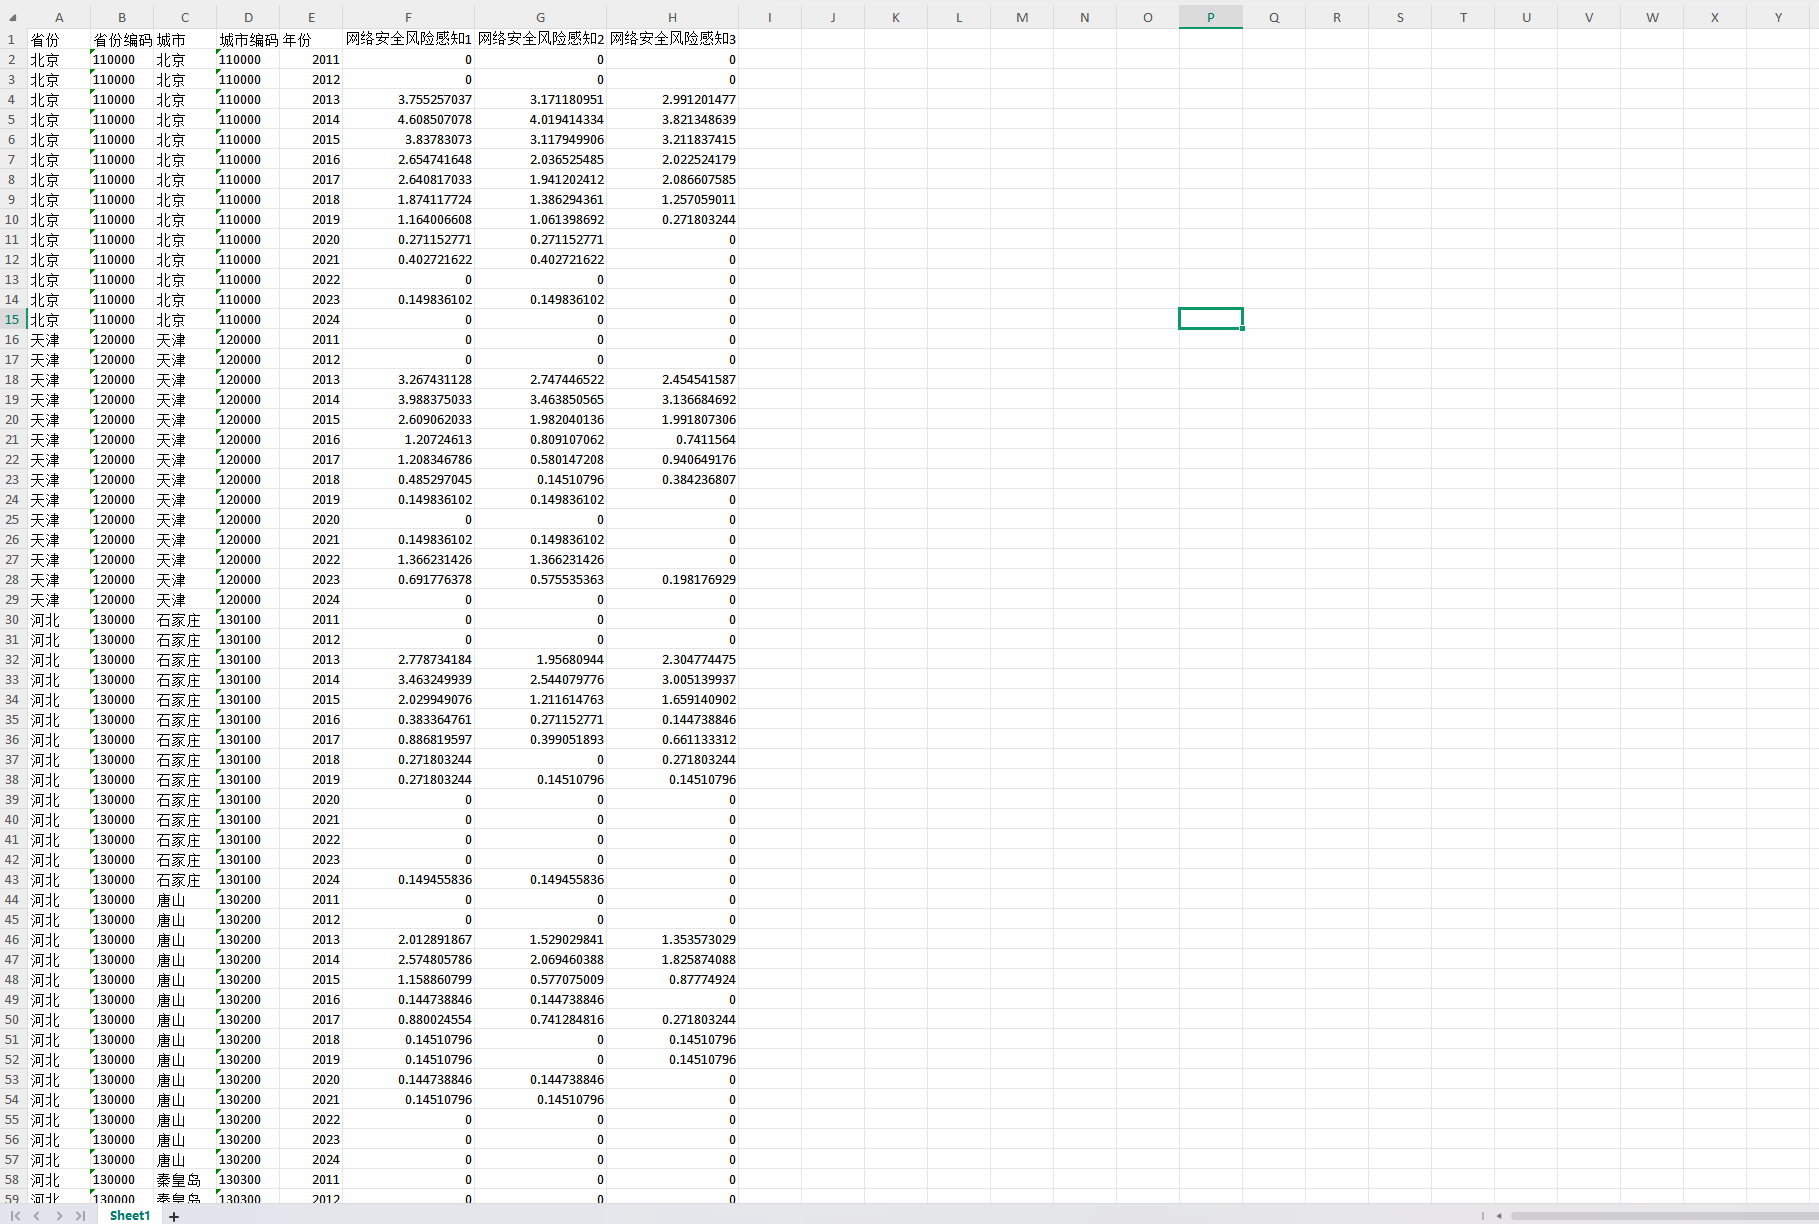Image resolution: width=1819 pixels, height=1224 pixels.
Task: Select the cell with 0.886819597
Action: [x=408, y=739]
